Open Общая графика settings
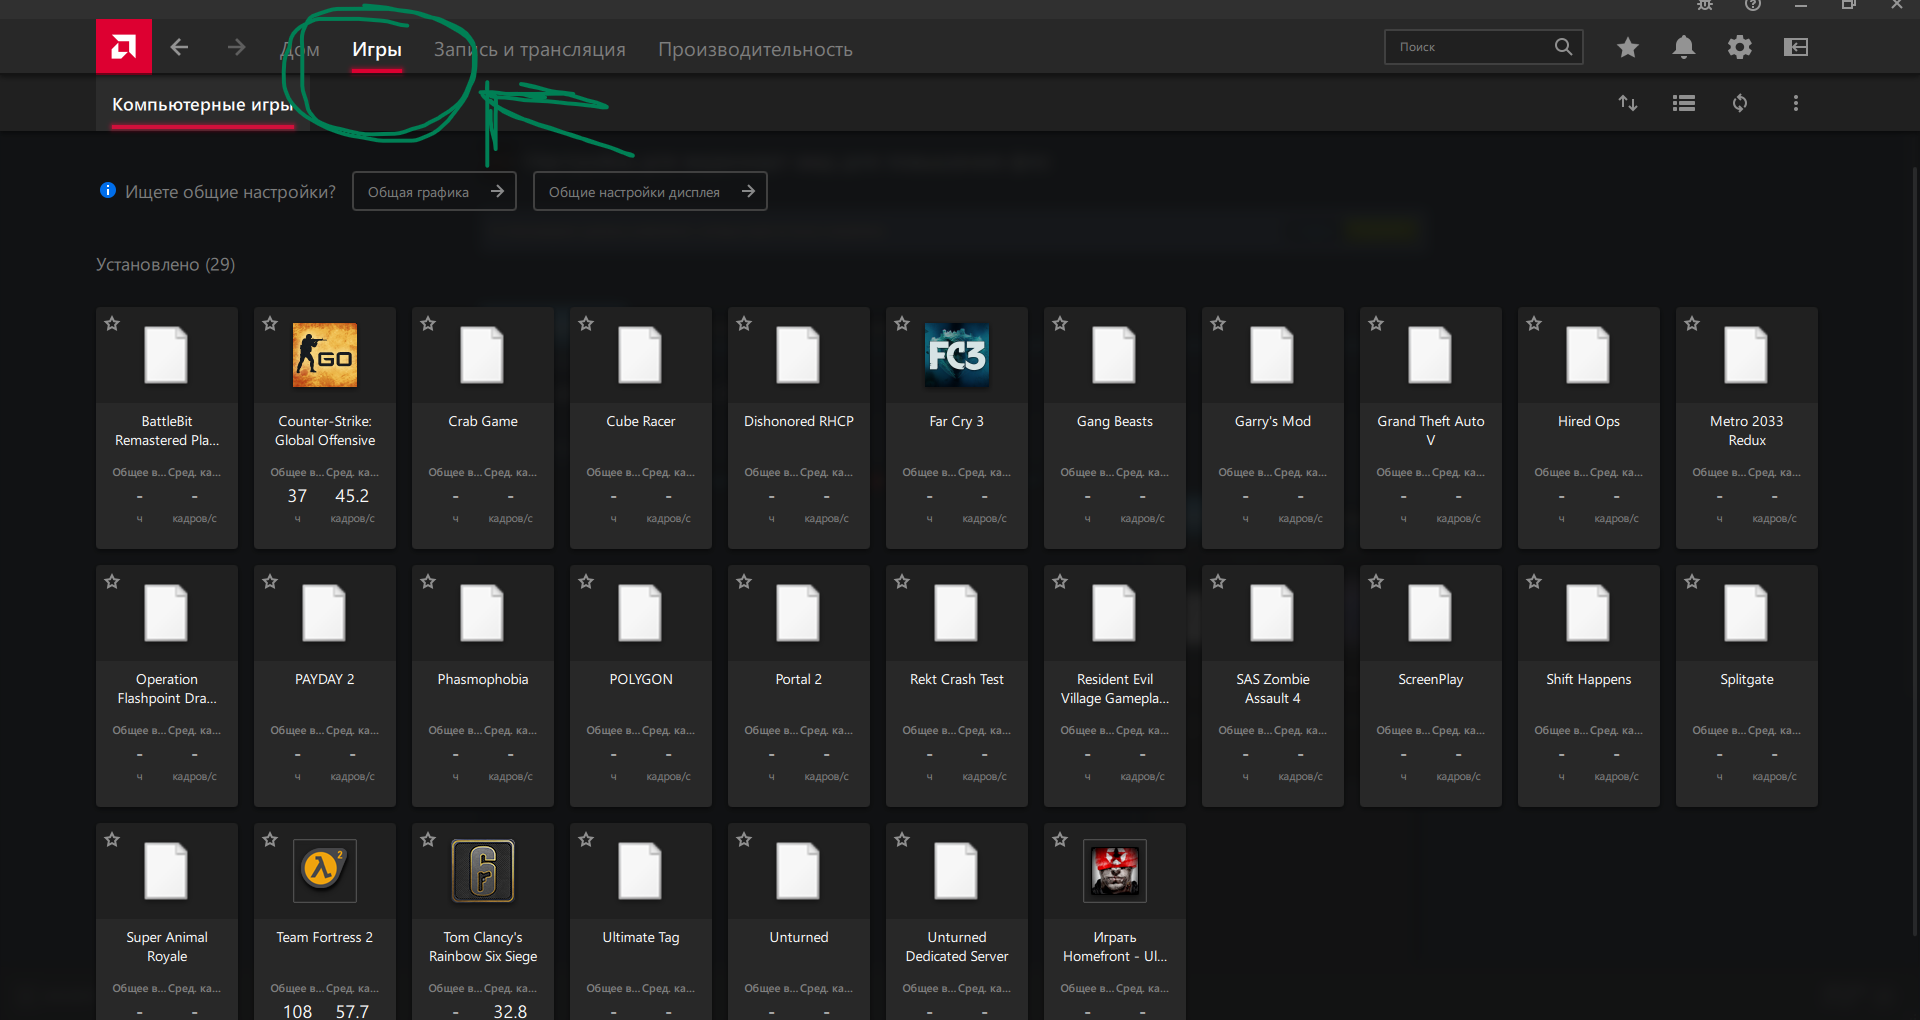This screenshot has width=1920, height=1020. [434, 191]
